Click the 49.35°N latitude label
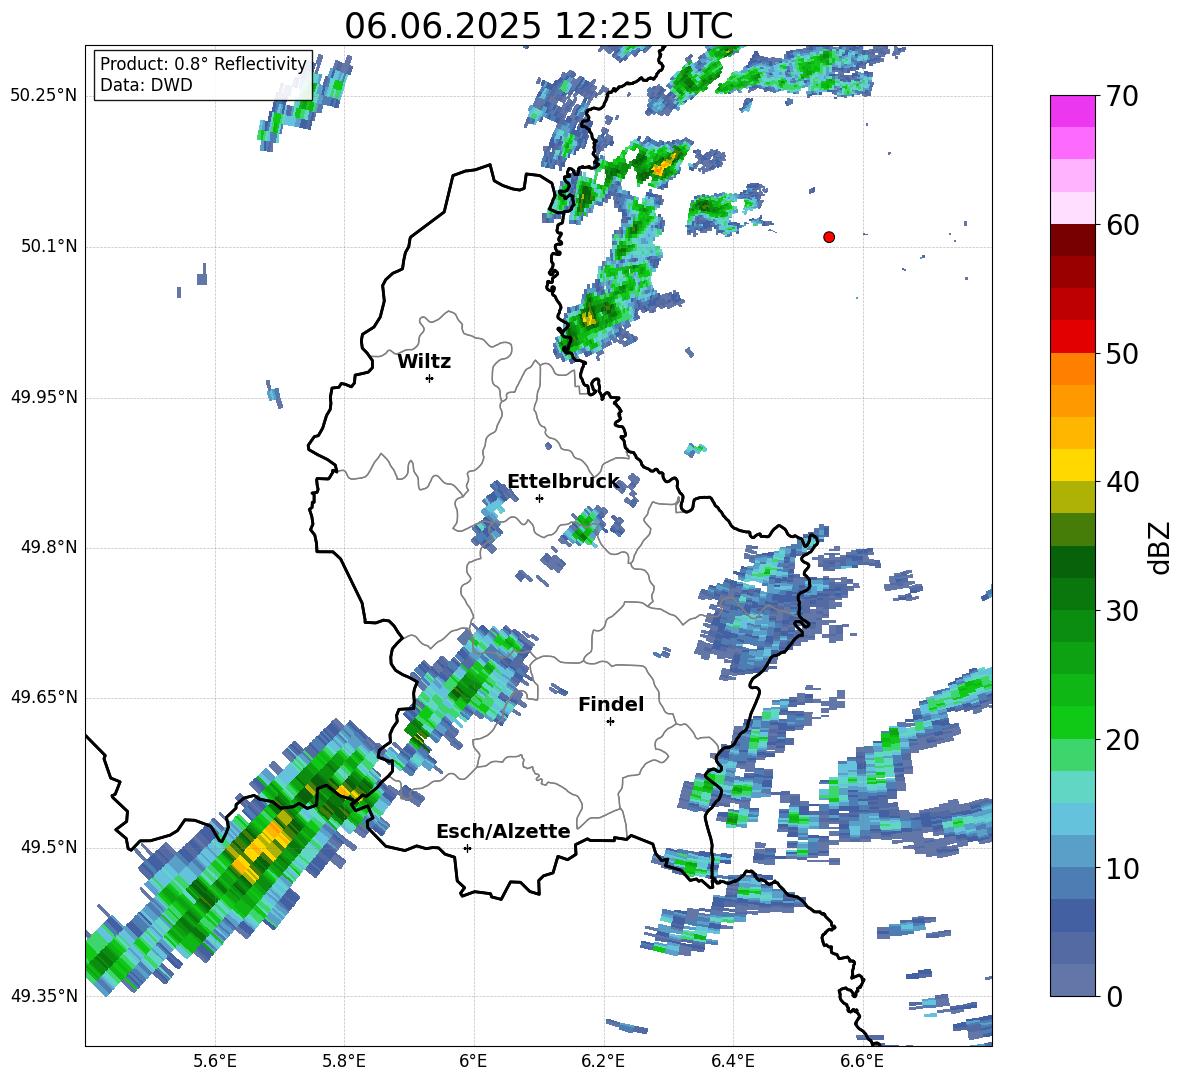The width and height of the screenshot is (1184, 1081). coord(44,996)
